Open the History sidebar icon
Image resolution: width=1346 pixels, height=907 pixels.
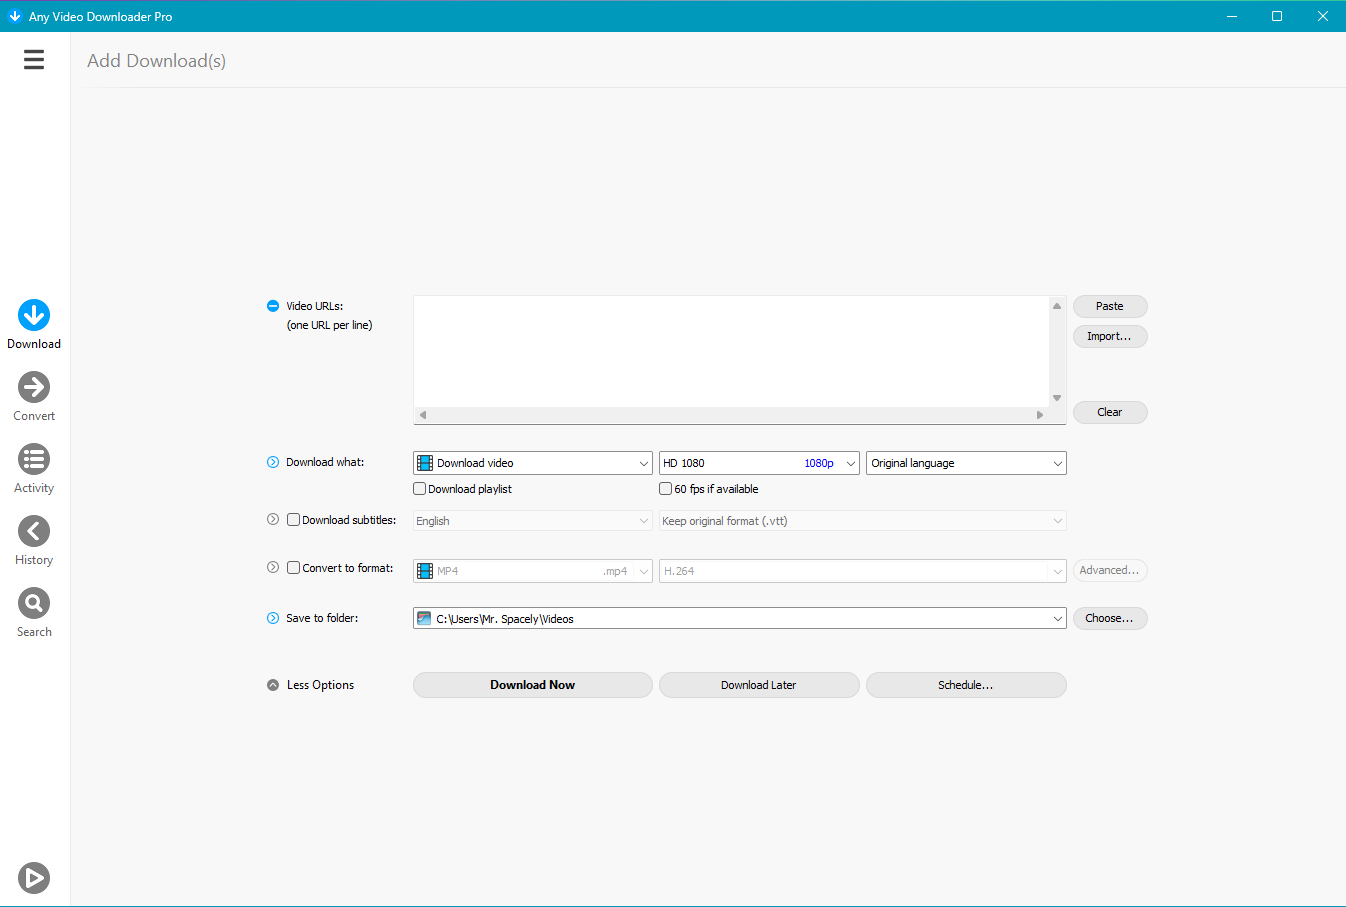[x=34, y=531]
